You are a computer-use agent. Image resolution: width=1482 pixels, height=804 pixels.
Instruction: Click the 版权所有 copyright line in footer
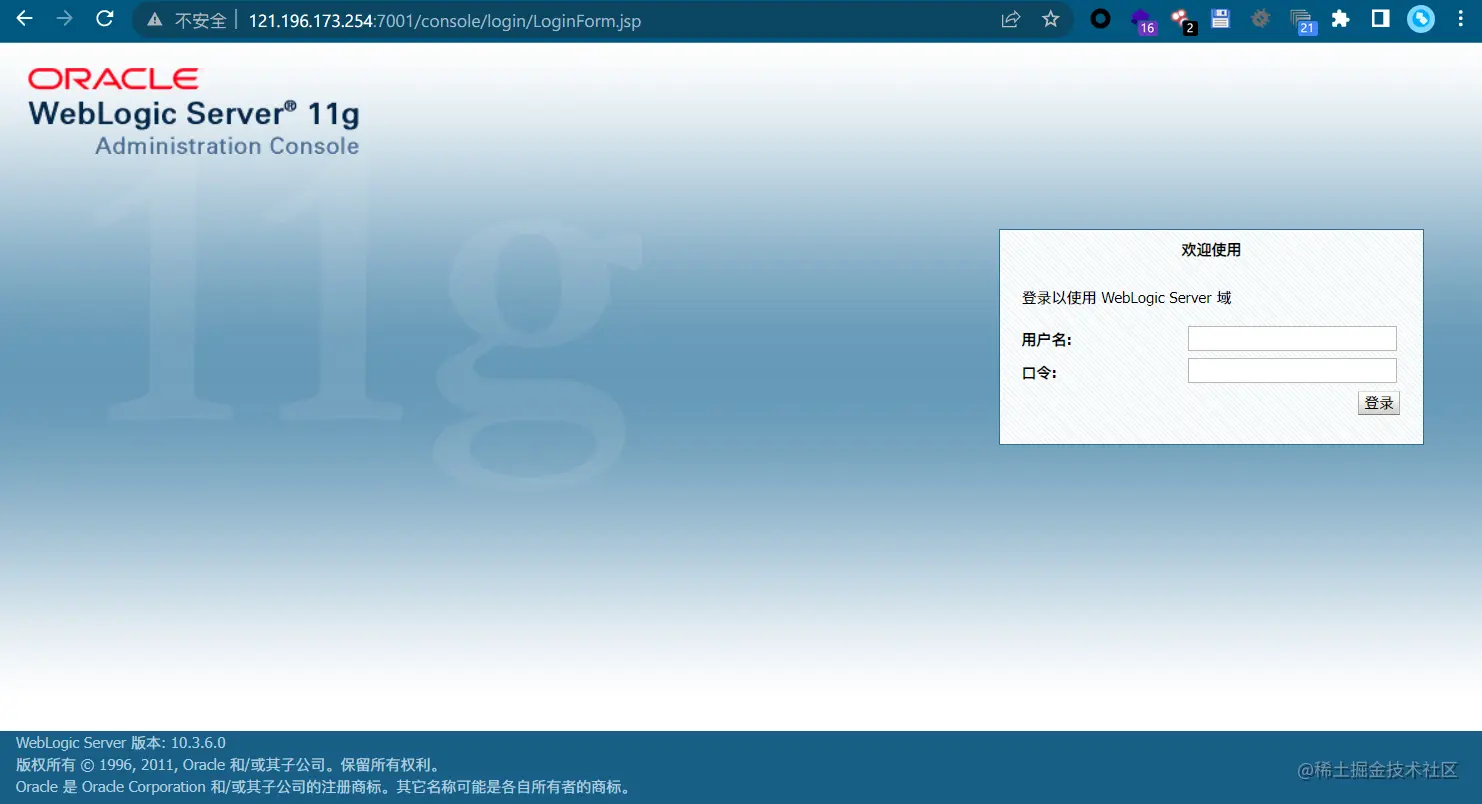pos(228,765)
